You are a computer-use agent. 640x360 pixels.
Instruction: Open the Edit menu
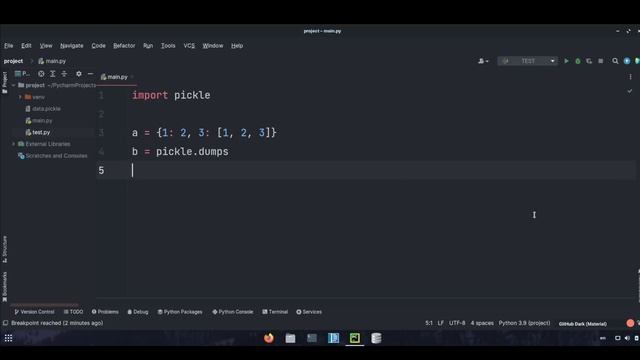pos(26,46)
